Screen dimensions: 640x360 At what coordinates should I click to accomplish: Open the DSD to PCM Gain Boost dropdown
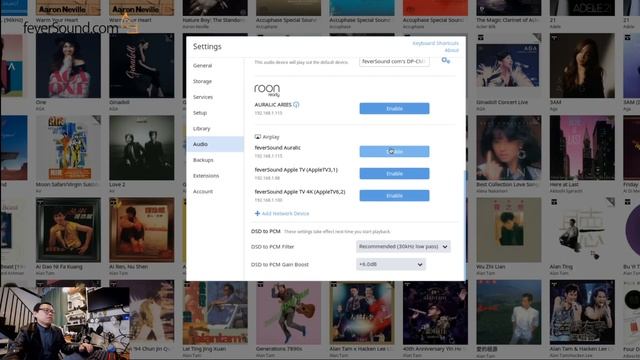(x=391, y=264)
